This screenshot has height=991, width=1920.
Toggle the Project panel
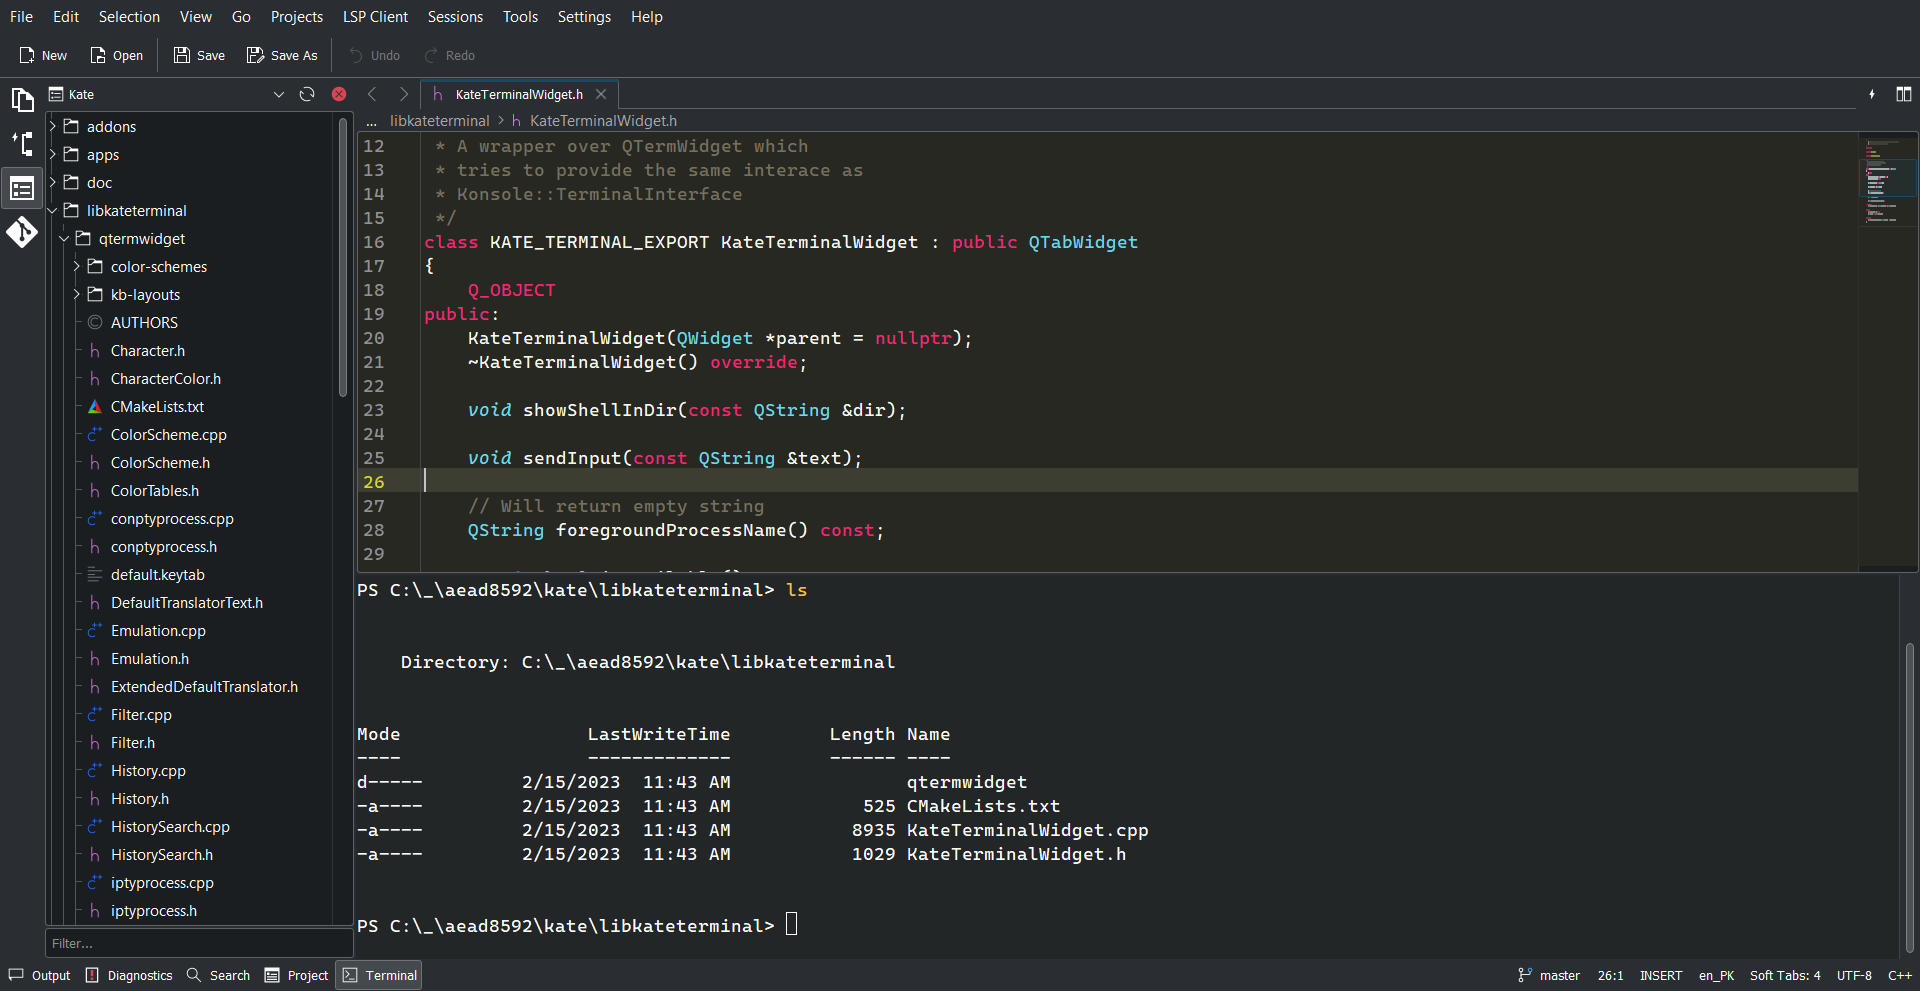pyautogui.click(x=296, y=975)
